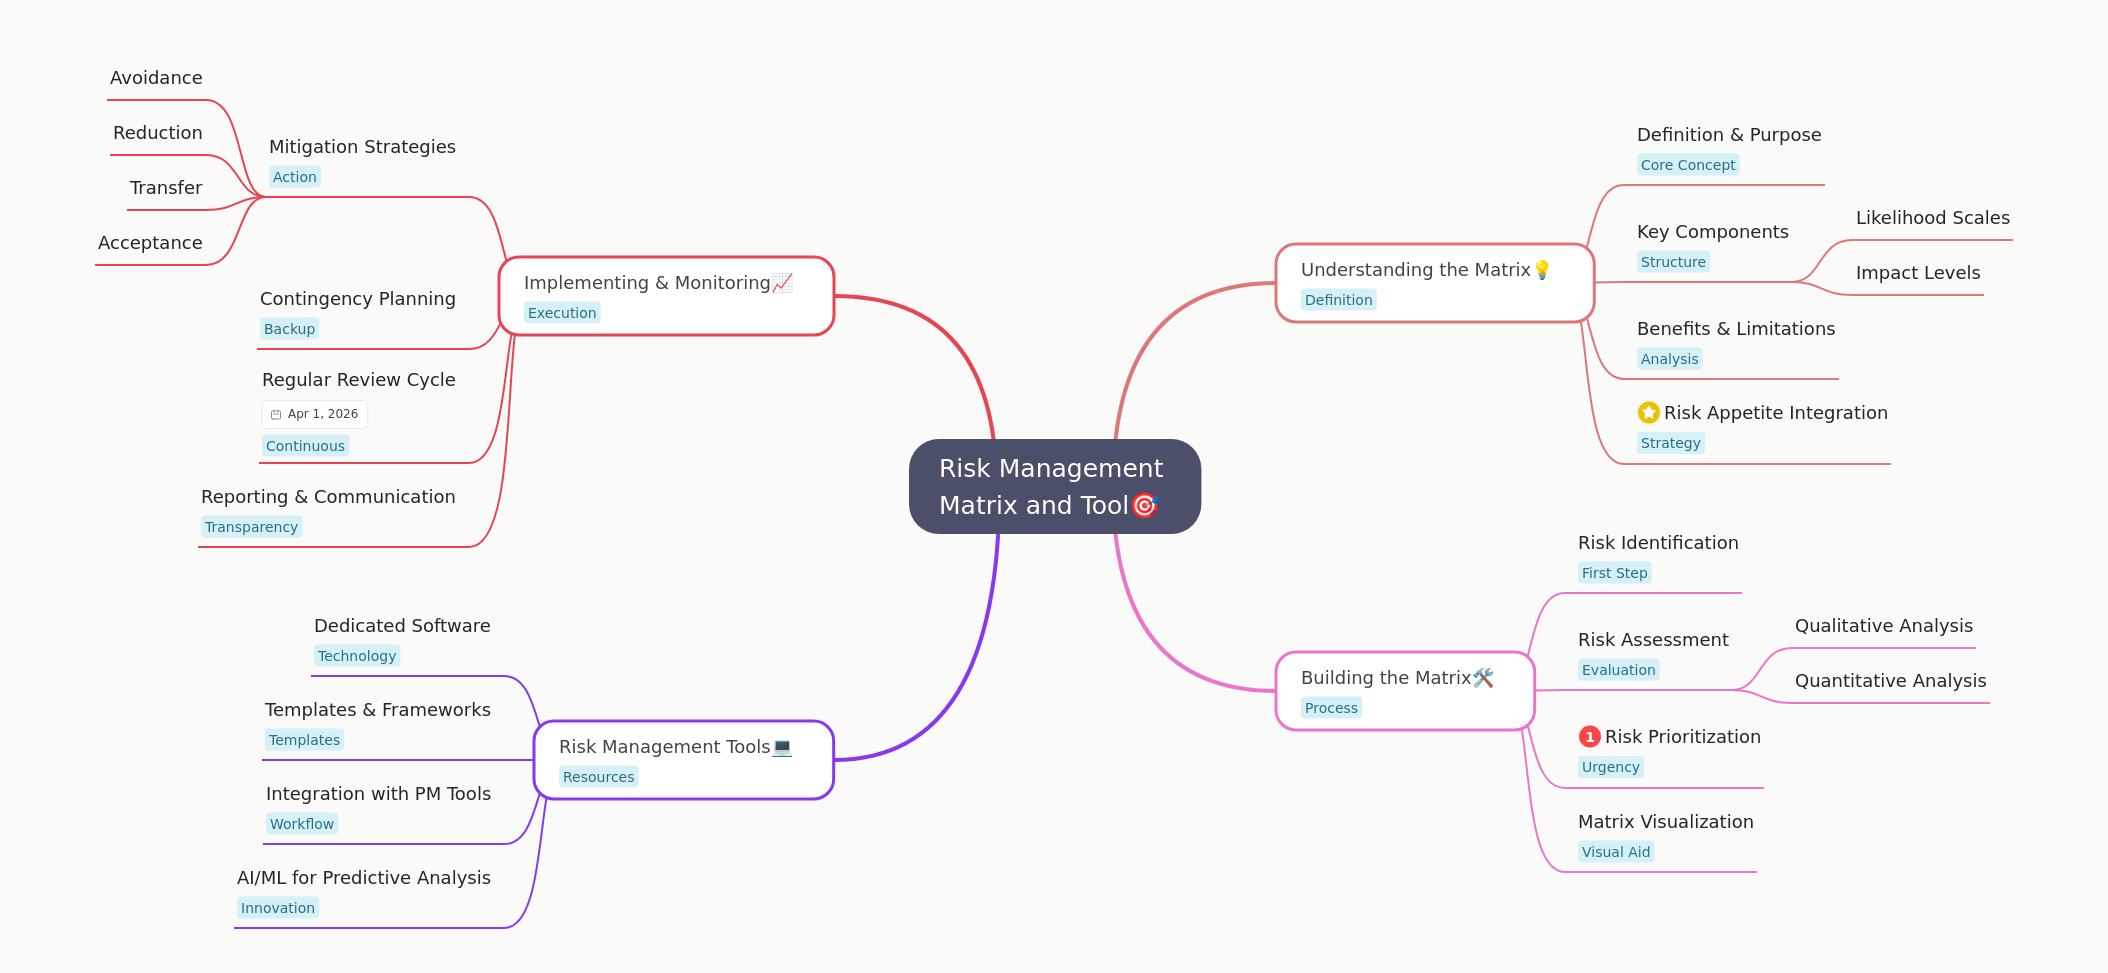Click the Continuous tag on Regular Review Cycle
The height and width of the screenshot is (973, 2108).
point(305,445)
